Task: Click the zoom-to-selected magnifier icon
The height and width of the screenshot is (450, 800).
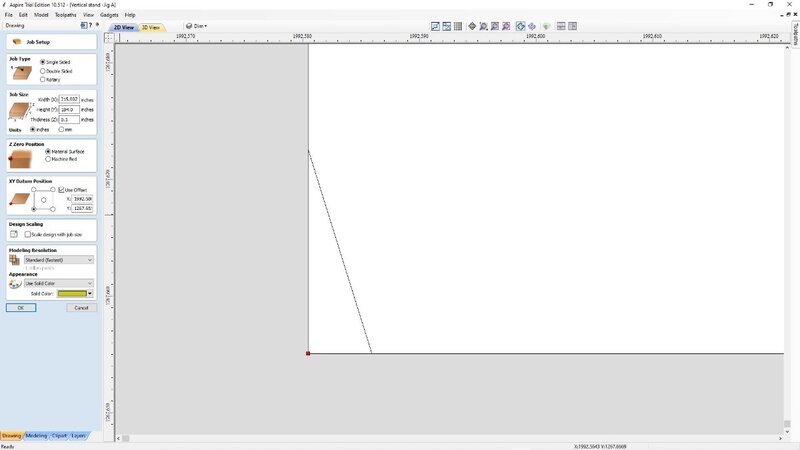Action: point(506,26)
